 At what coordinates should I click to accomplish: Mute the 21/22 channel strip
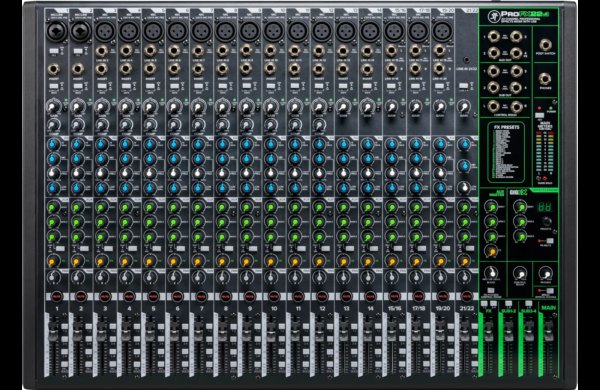pos(466,297)
